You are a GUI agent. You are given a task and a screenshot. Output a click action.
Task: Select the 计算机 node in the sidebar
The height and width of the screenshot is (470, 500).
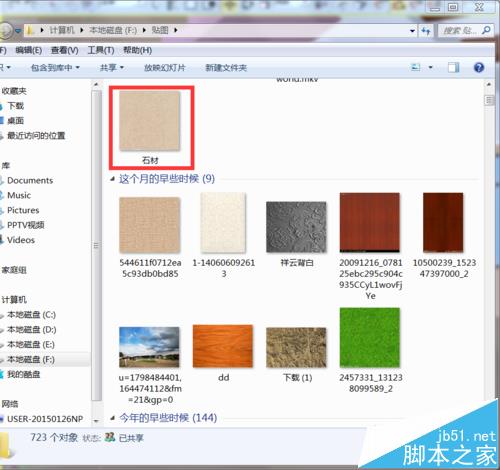click(14, 299)
